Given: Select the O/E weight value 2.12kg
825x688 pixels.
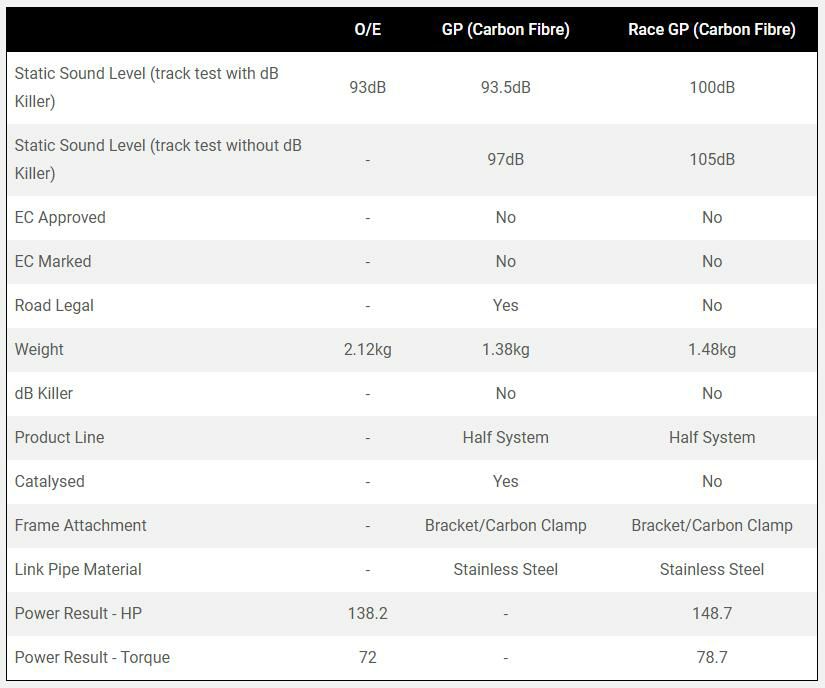Looking at the screenshot, I should tap(367, 349).
